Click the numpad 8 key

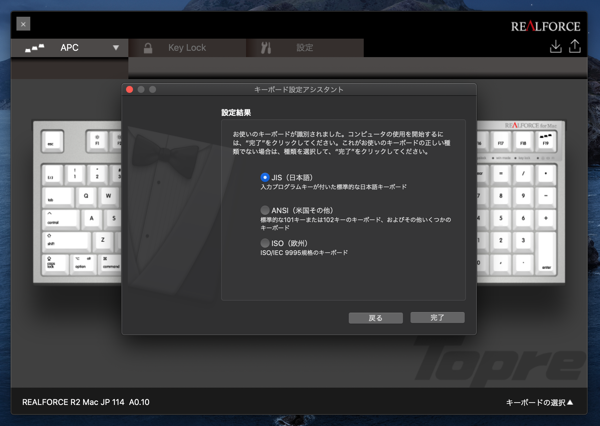[x=501, y=196]
